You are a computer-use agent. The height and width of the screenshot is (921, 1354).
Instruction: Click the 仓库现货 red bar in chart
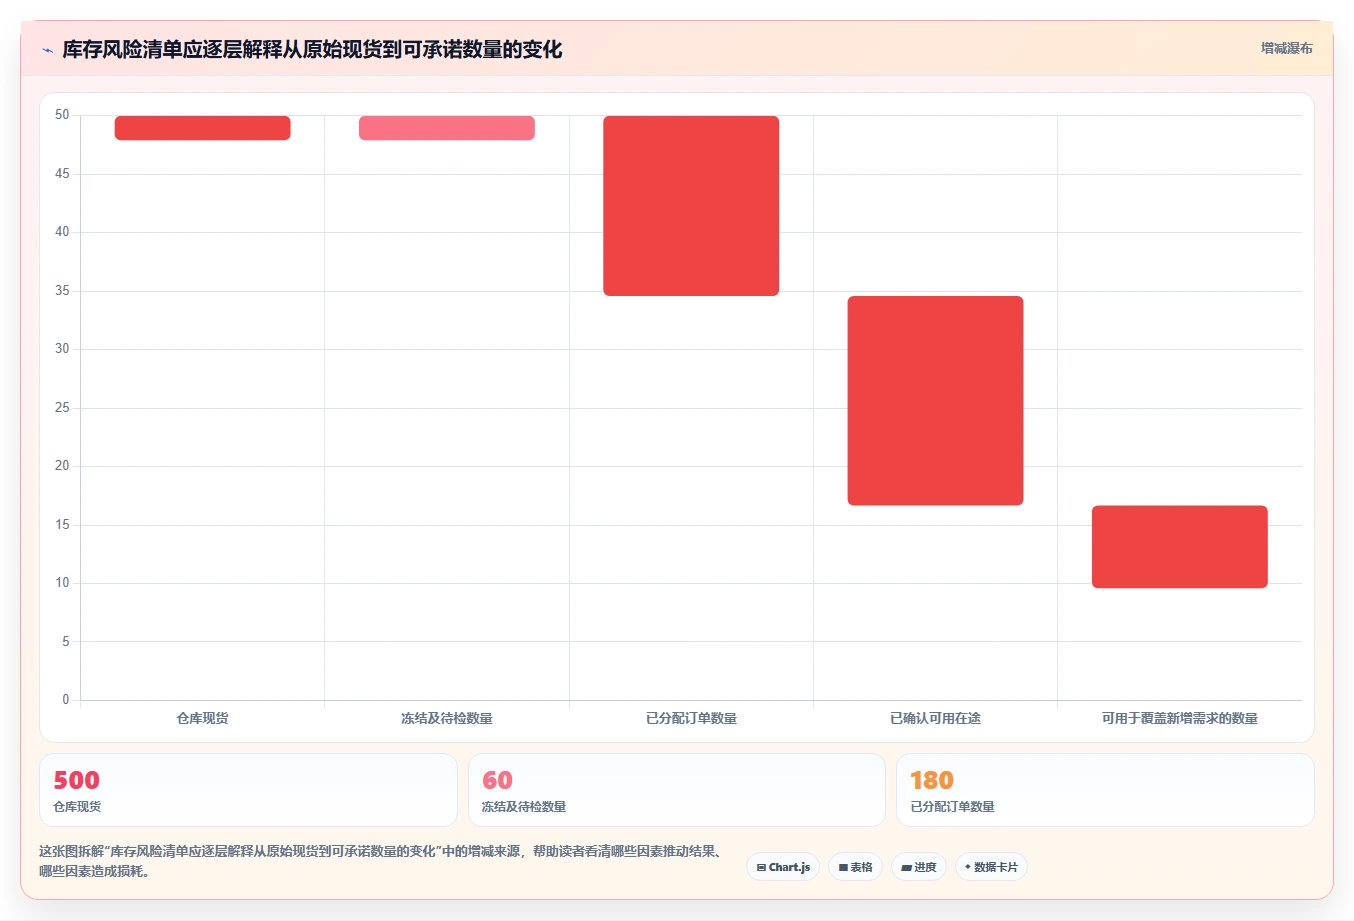click(x=203, y=128)
